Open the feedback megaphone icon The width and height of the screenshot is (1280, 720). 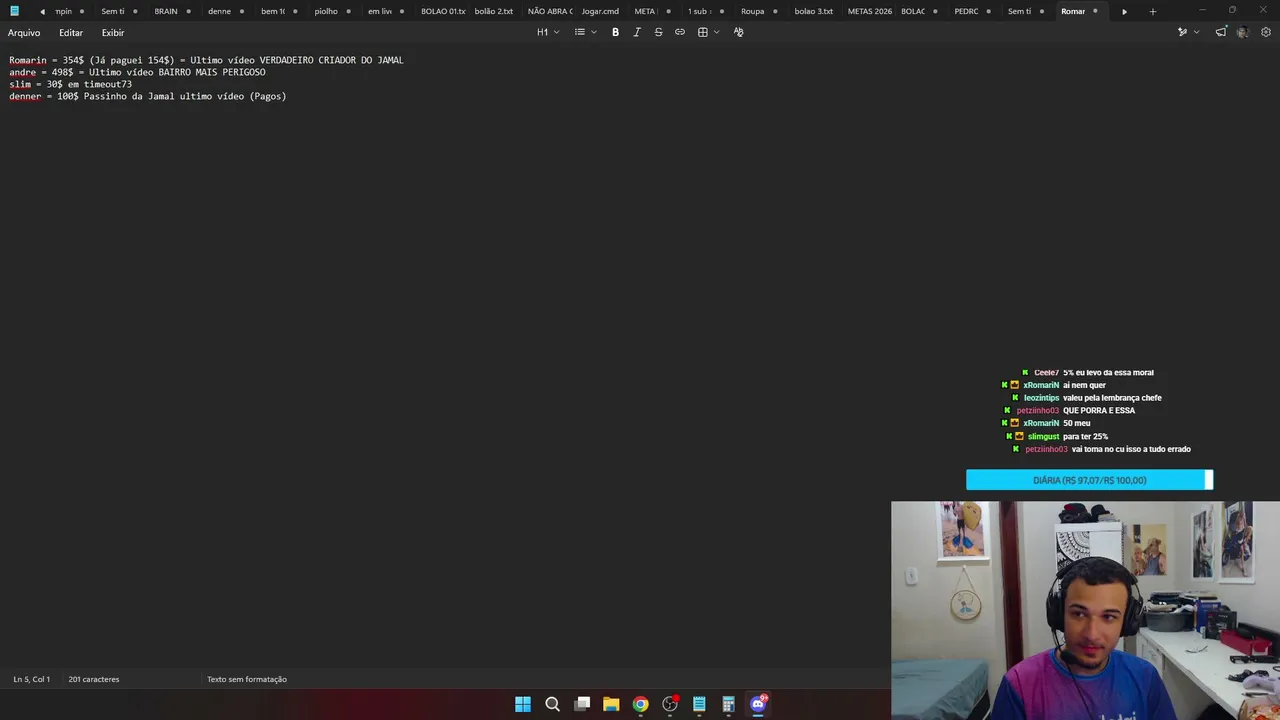tap(1221, 32)
